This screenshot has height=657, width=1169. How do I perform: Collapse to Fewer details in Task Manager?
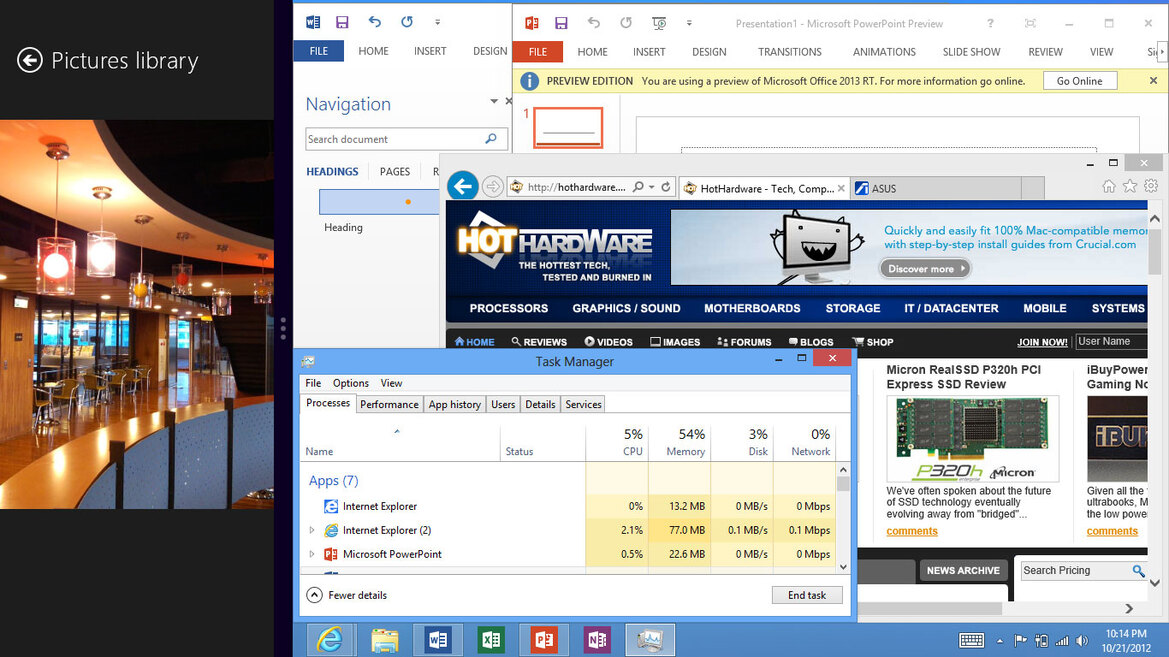pyautogui.click(x=347, y=595)
